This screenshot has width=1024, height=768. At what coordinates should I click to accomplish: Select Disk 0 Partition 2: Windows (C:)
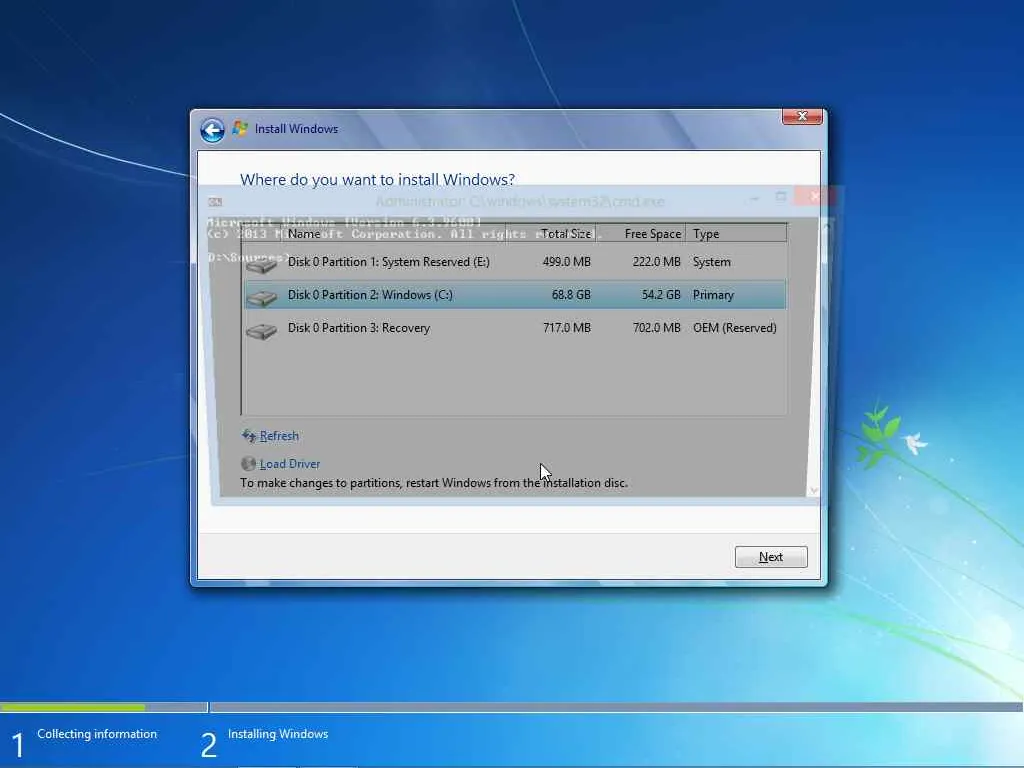pyautogui.click(x=515, y=295)
